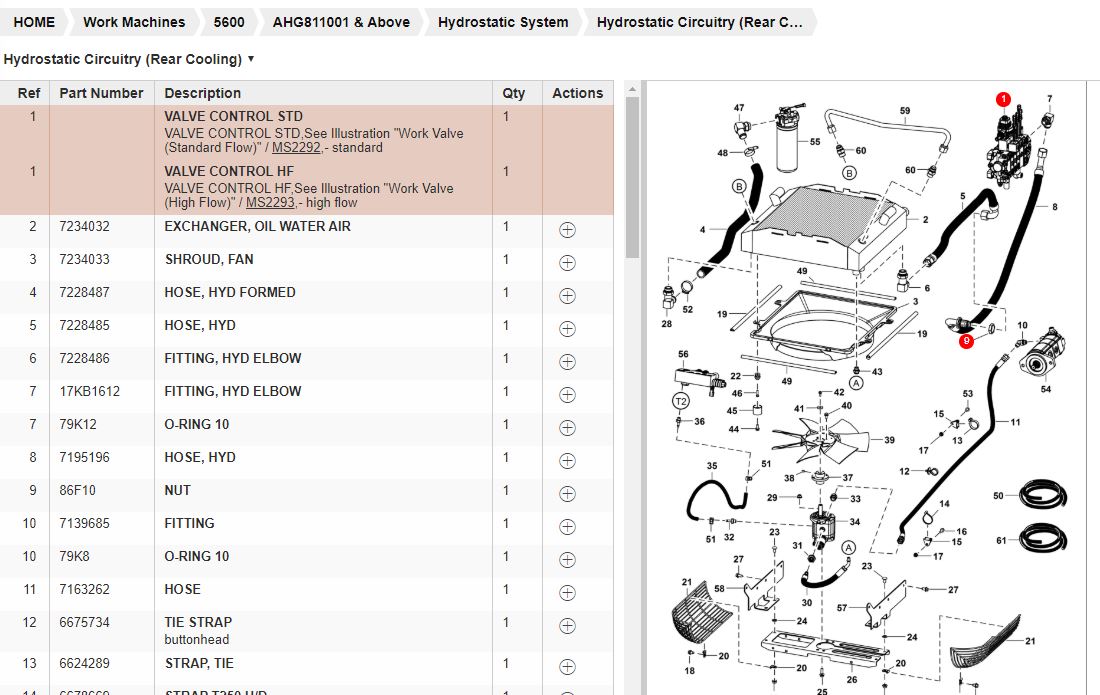The height and width of the screenshot is (695, 1100).
Task: Select part number 7234033
Action: 84,259
